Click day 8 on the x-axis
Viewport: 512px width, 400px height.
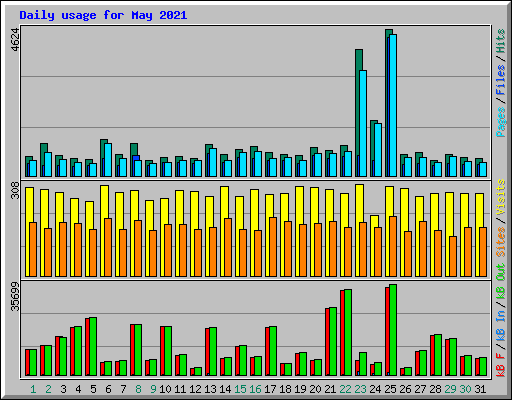(138, 389)
